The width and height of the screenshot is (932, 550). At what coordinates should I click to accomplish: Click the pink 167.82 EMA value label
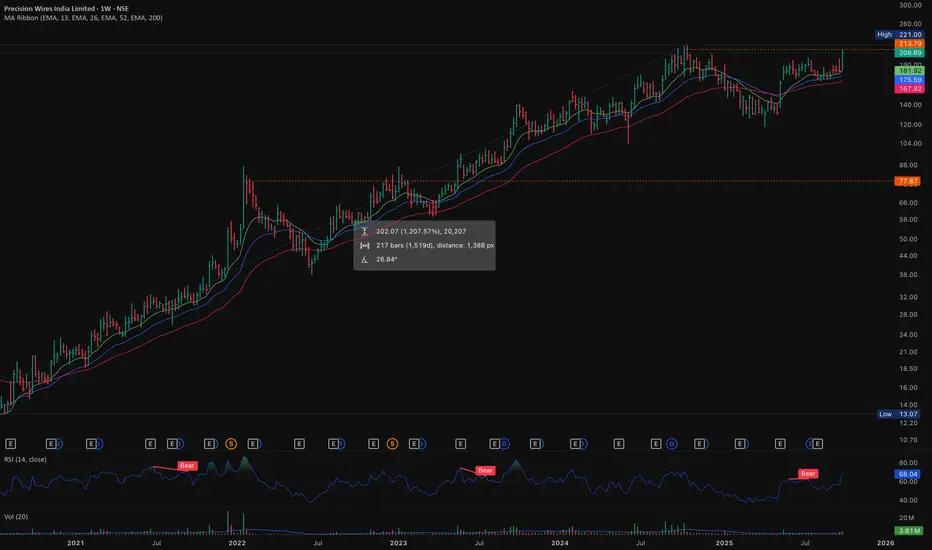pos(909,89)
